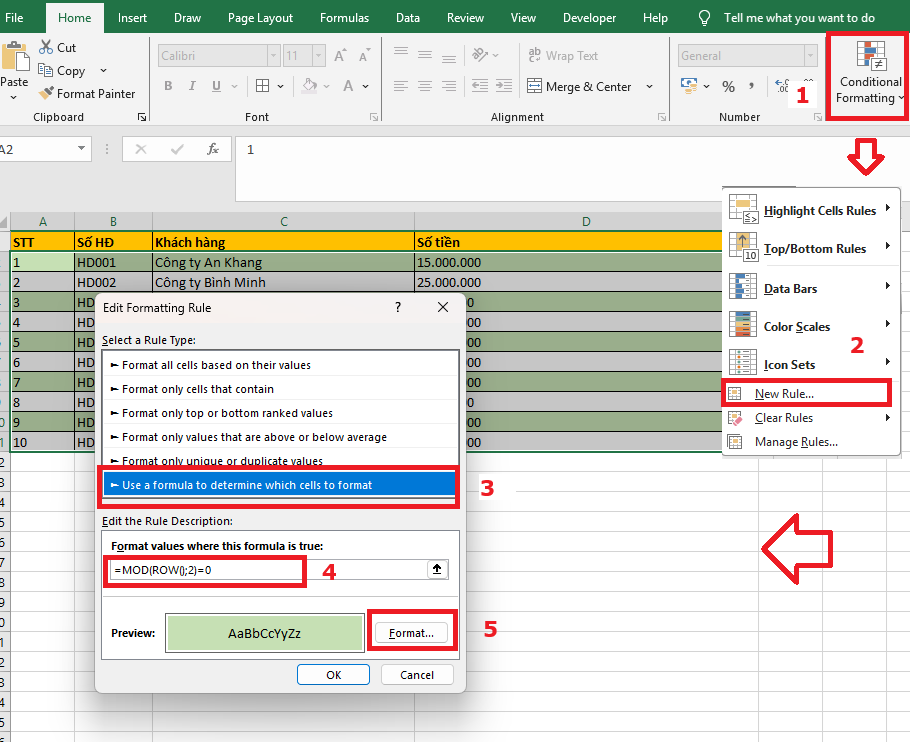The height and width of the screenshot is (742, 910).
Task: Collapse dialog using the range selector arrow
Action: coord(437,569)
